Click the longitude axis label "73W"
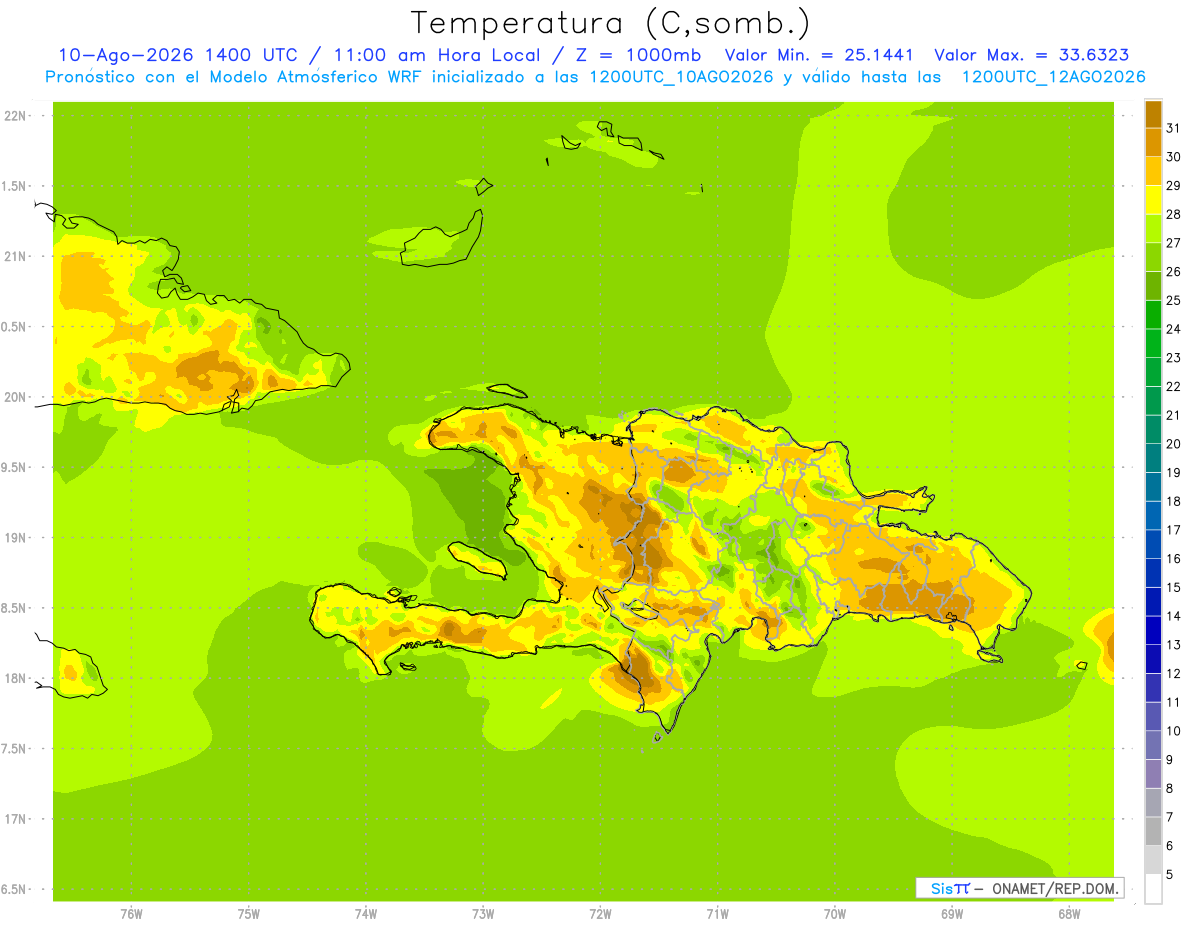This screenshot has width=1200, height=927. click(483, 913)
